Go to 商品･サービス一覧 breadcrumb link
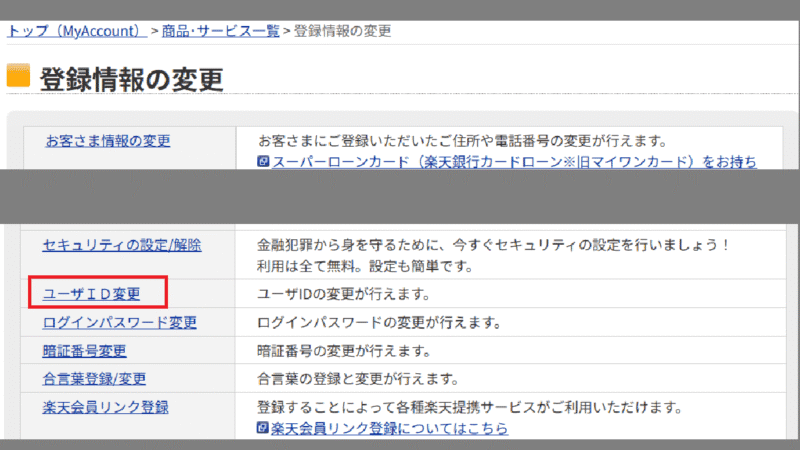This screenshot has height=450, width=800. click(220, 31)
